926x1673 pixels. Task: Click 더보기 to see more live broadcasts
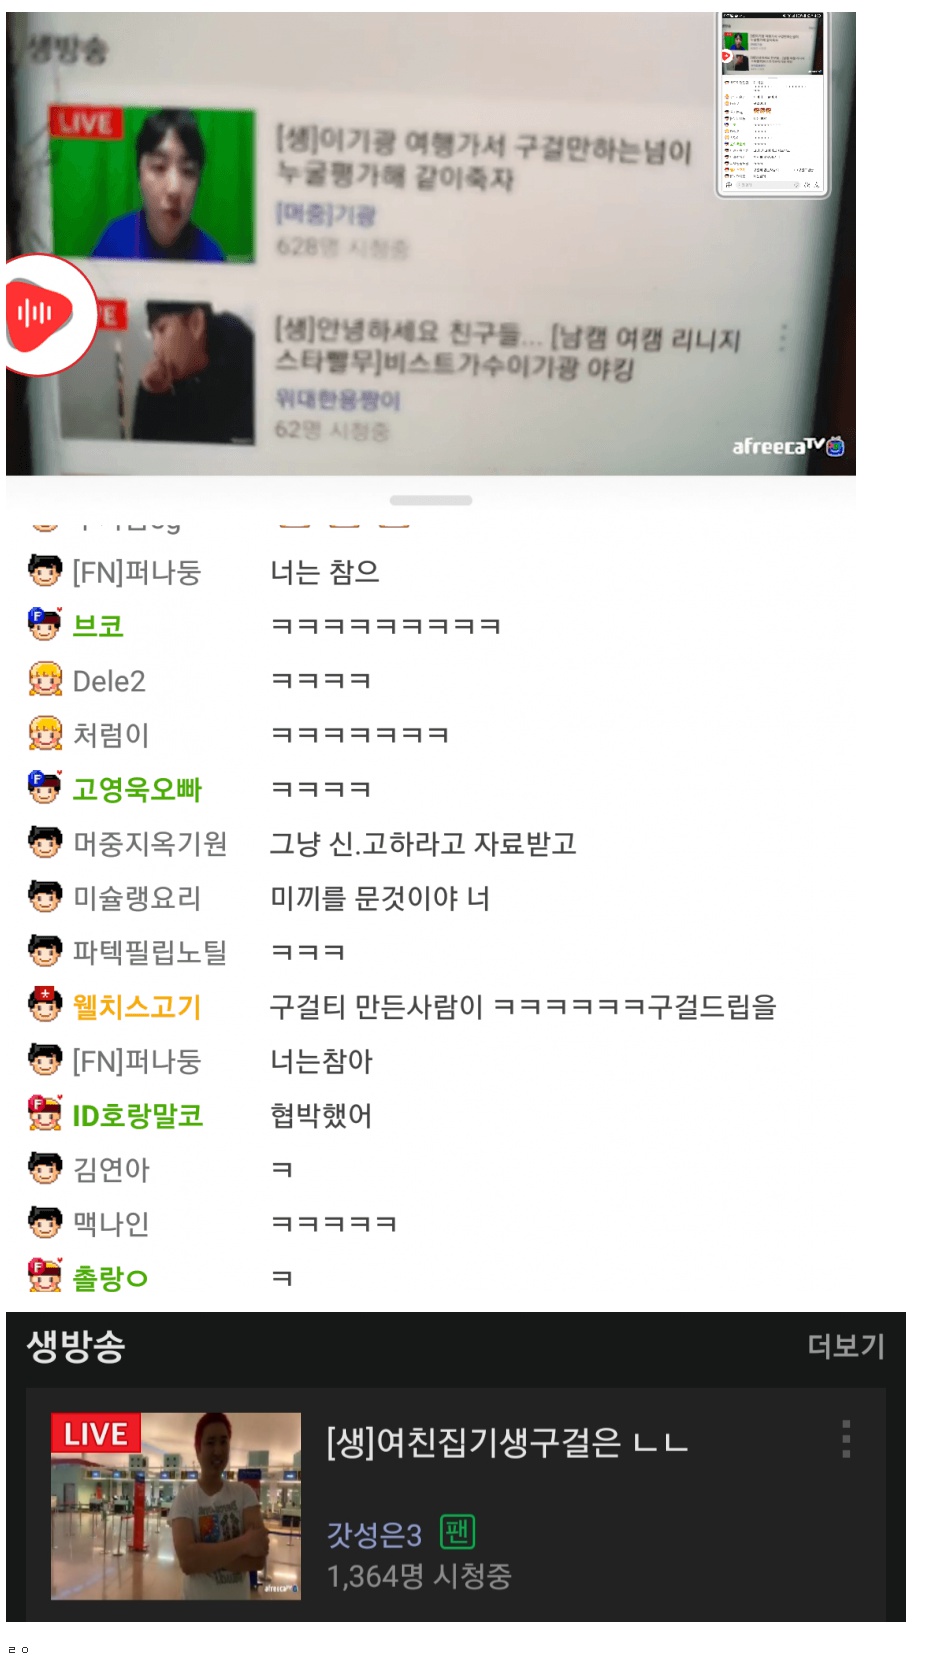tap(846, 1346)
